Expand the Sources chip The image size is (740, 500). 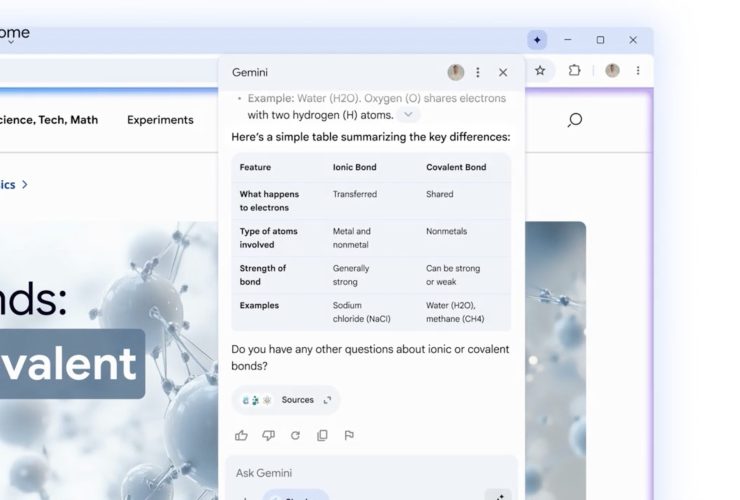click(286, 400)
